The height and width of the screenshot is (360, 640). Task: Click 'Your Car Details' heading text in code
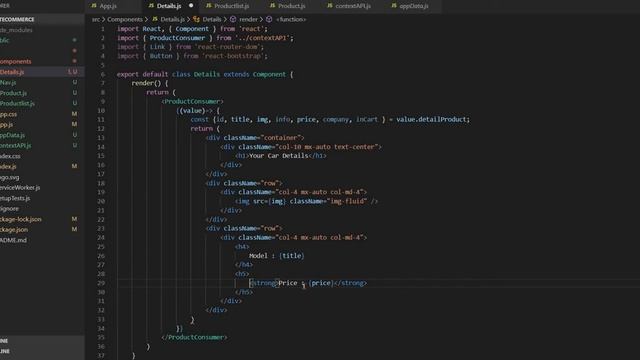[x=278, y=156]
